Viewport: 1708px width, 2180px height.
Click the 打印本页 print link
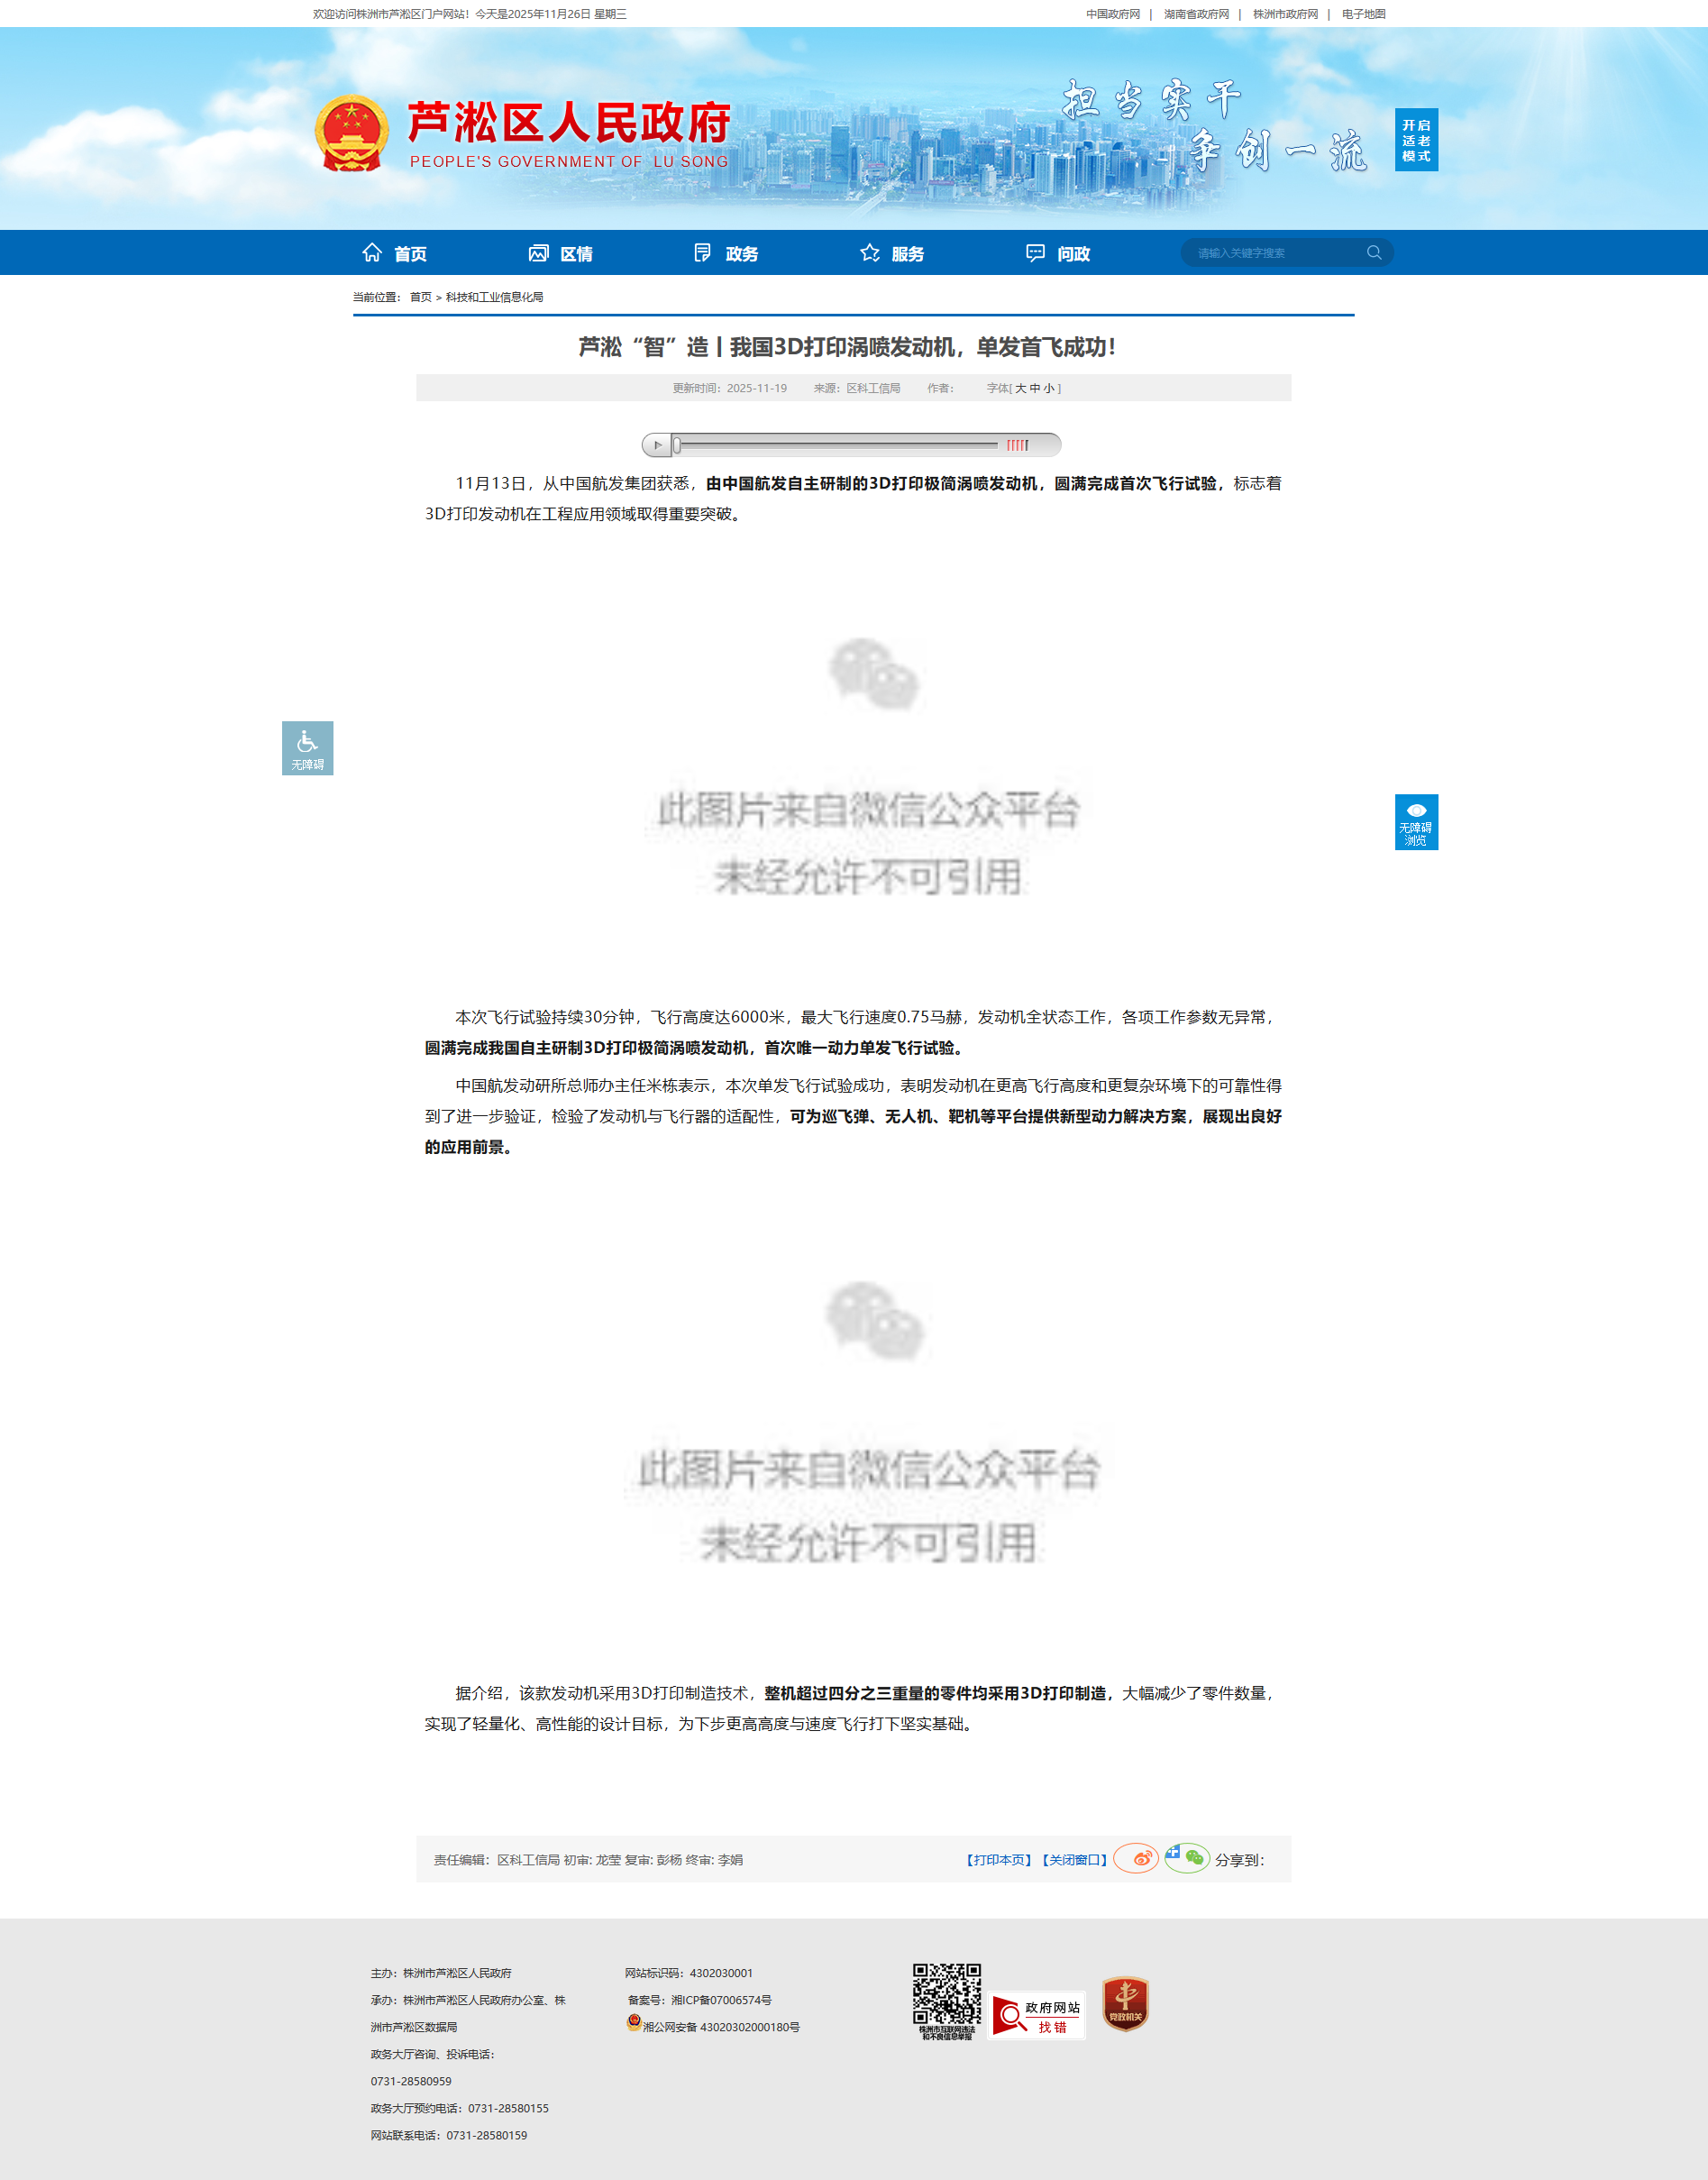click(998, 1860)
